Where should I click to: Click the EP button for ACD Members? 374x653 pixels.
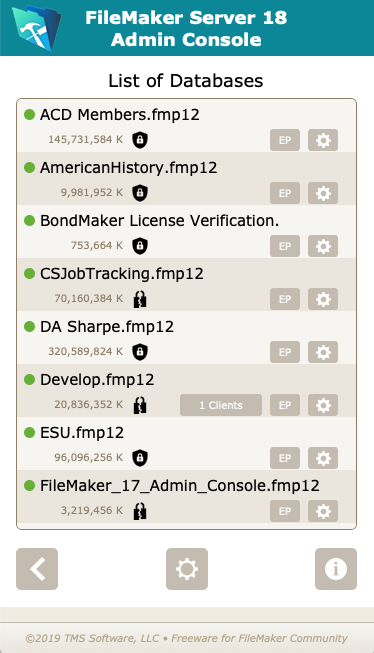click(x=285, y=140)
